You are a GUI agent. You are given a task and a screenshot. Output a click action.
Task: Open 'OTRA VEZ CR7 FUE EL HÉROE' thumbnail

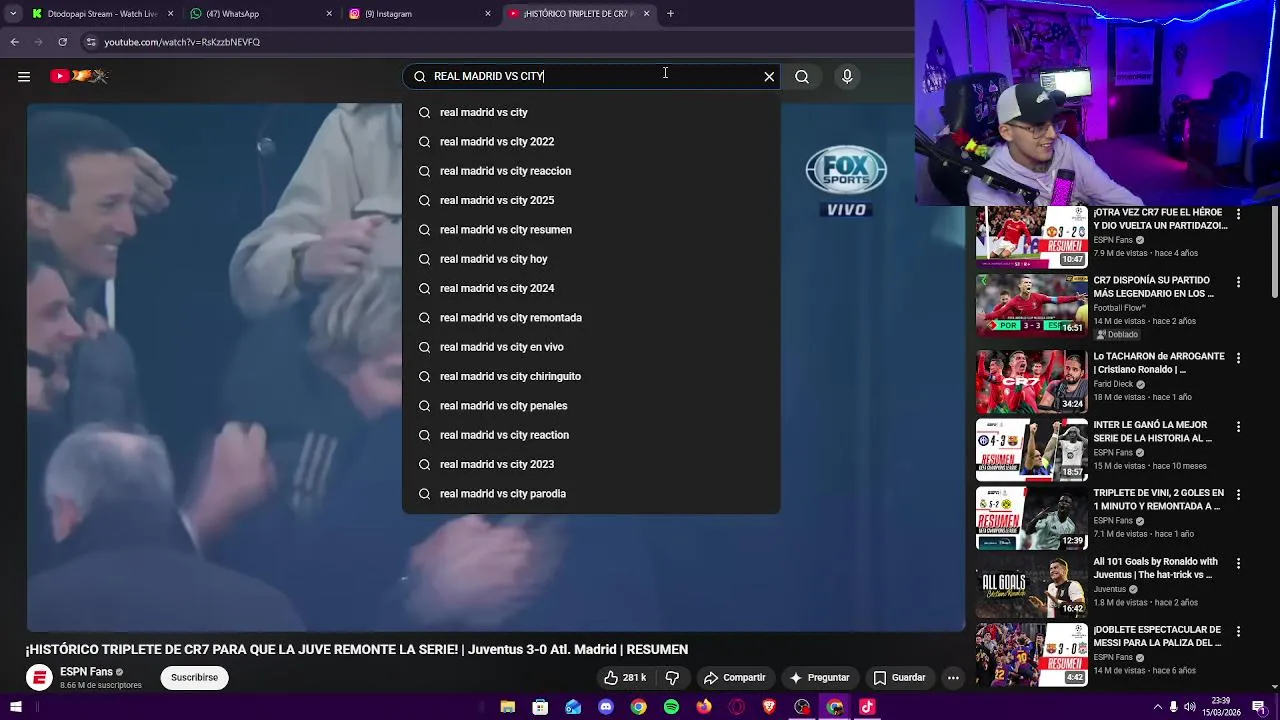coord(1032,238)
